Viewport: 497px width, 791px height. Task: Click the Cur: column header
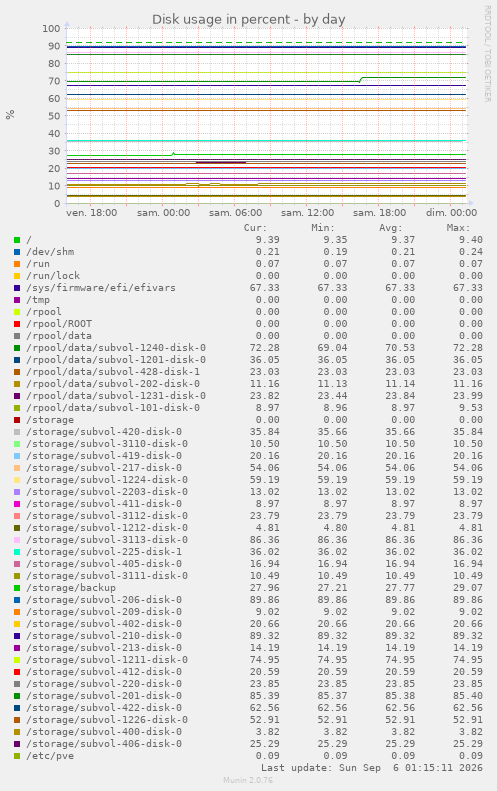pos(255,228)
